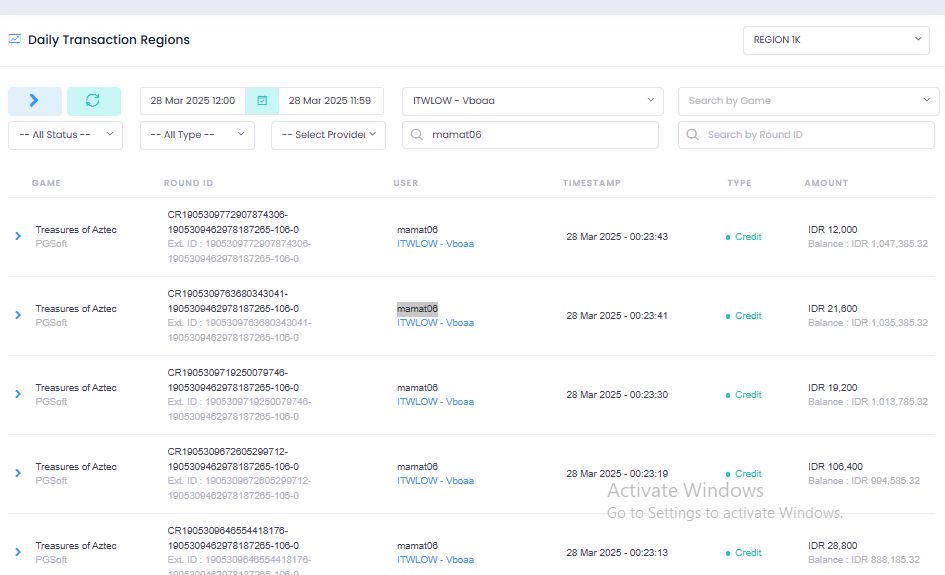The height and width of the screenshot is (575, 945).
Task: Open the Search by Game dropdown
Action: 808,101
